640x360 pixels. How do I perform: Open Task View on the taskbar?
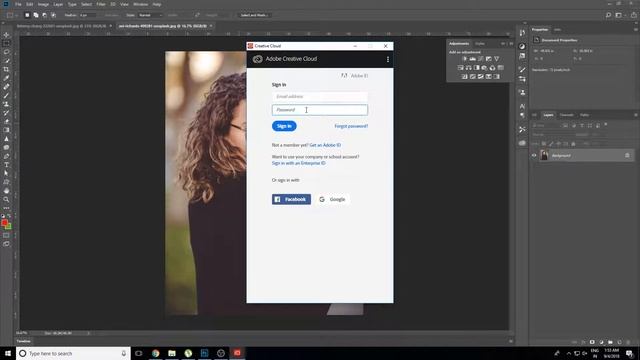pyautogui.click(x=139, y=353)
